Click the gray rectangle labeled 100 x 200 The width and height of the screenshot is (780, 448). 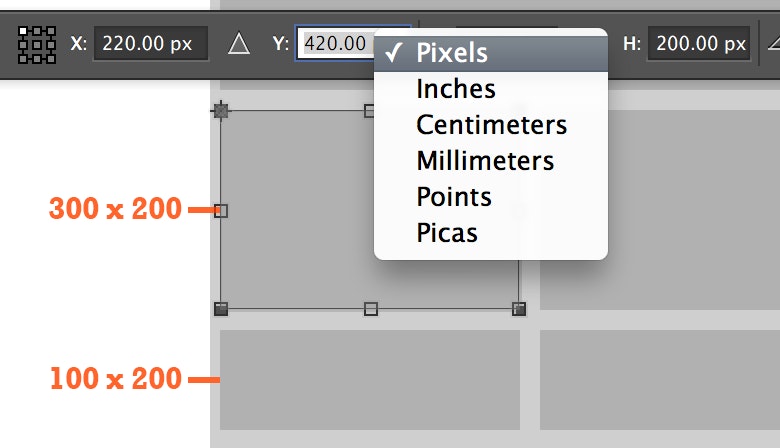click(370, 380)
